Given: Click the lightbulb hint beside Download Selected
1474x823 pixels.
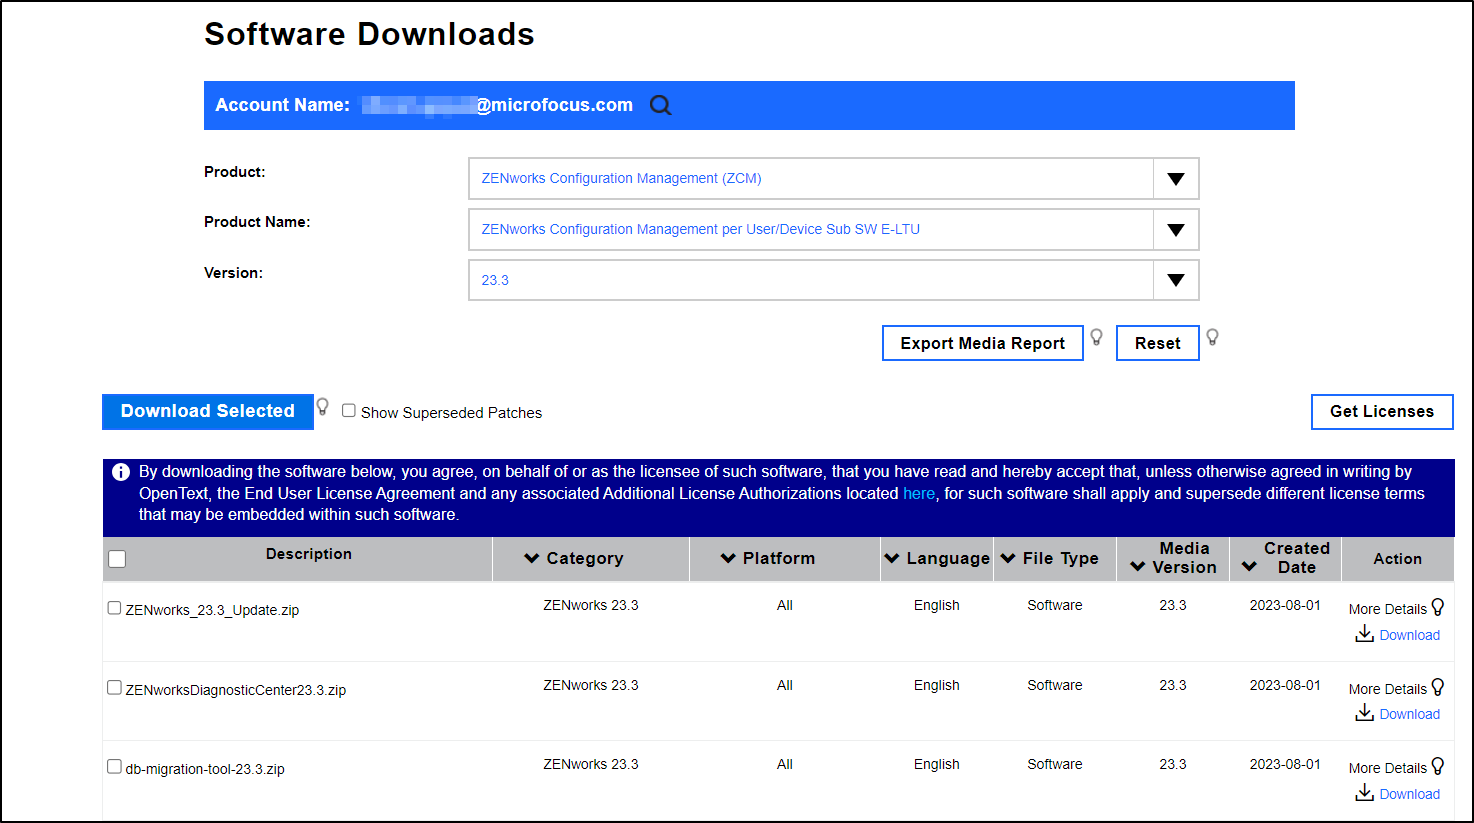Looking at the screenshot, I should pos(322,406).
